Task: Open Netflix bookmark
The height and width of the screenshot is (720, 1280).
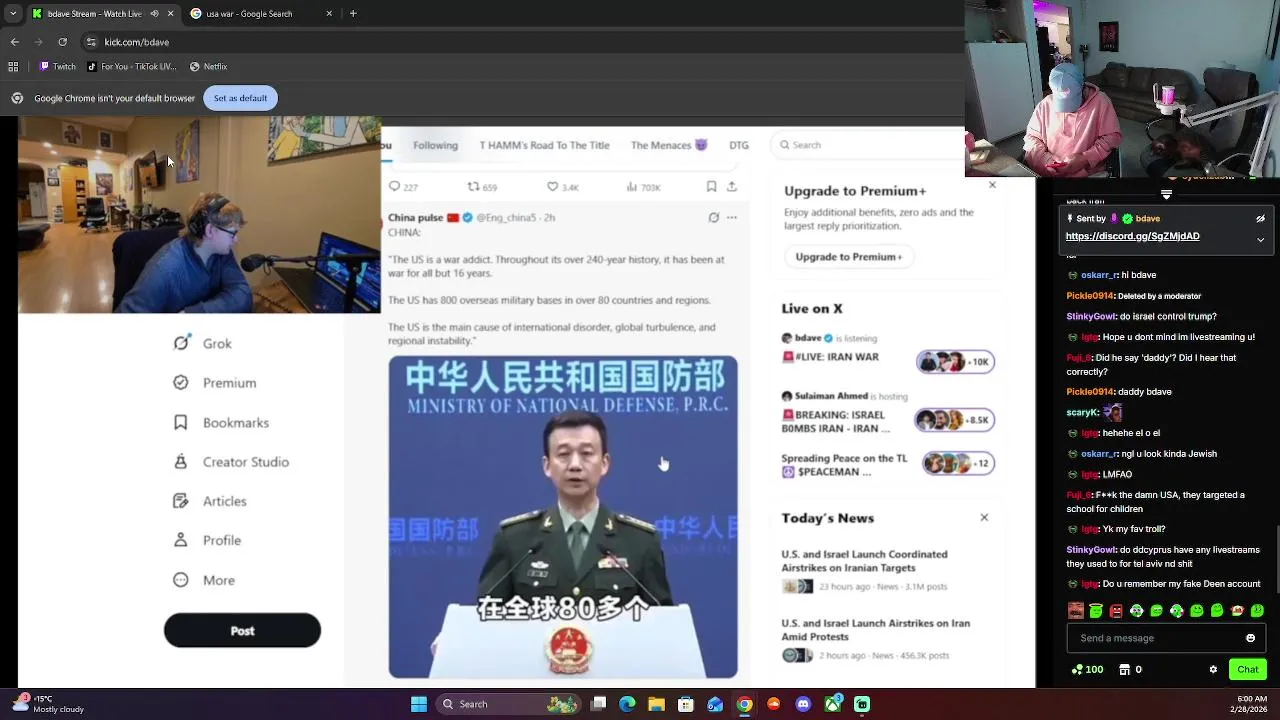Action: (208, 67)
